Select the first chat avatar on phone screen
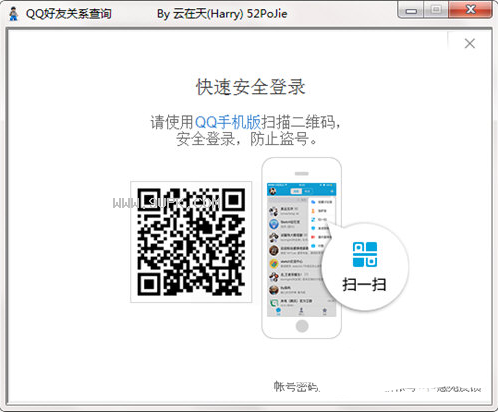The height and width of the screenshot is (412, 498). point(274,211)
